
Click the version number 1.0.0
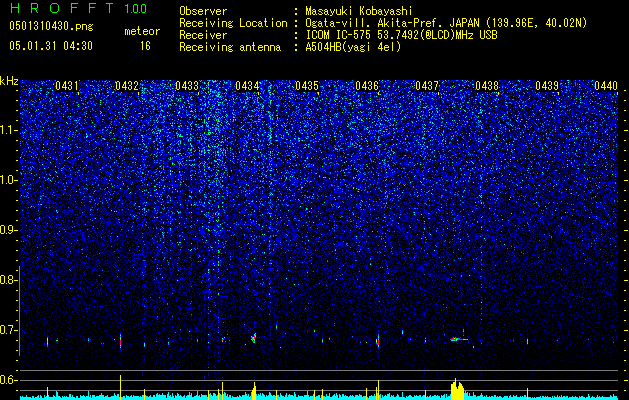pyautogui.click(x=136, y=8)
